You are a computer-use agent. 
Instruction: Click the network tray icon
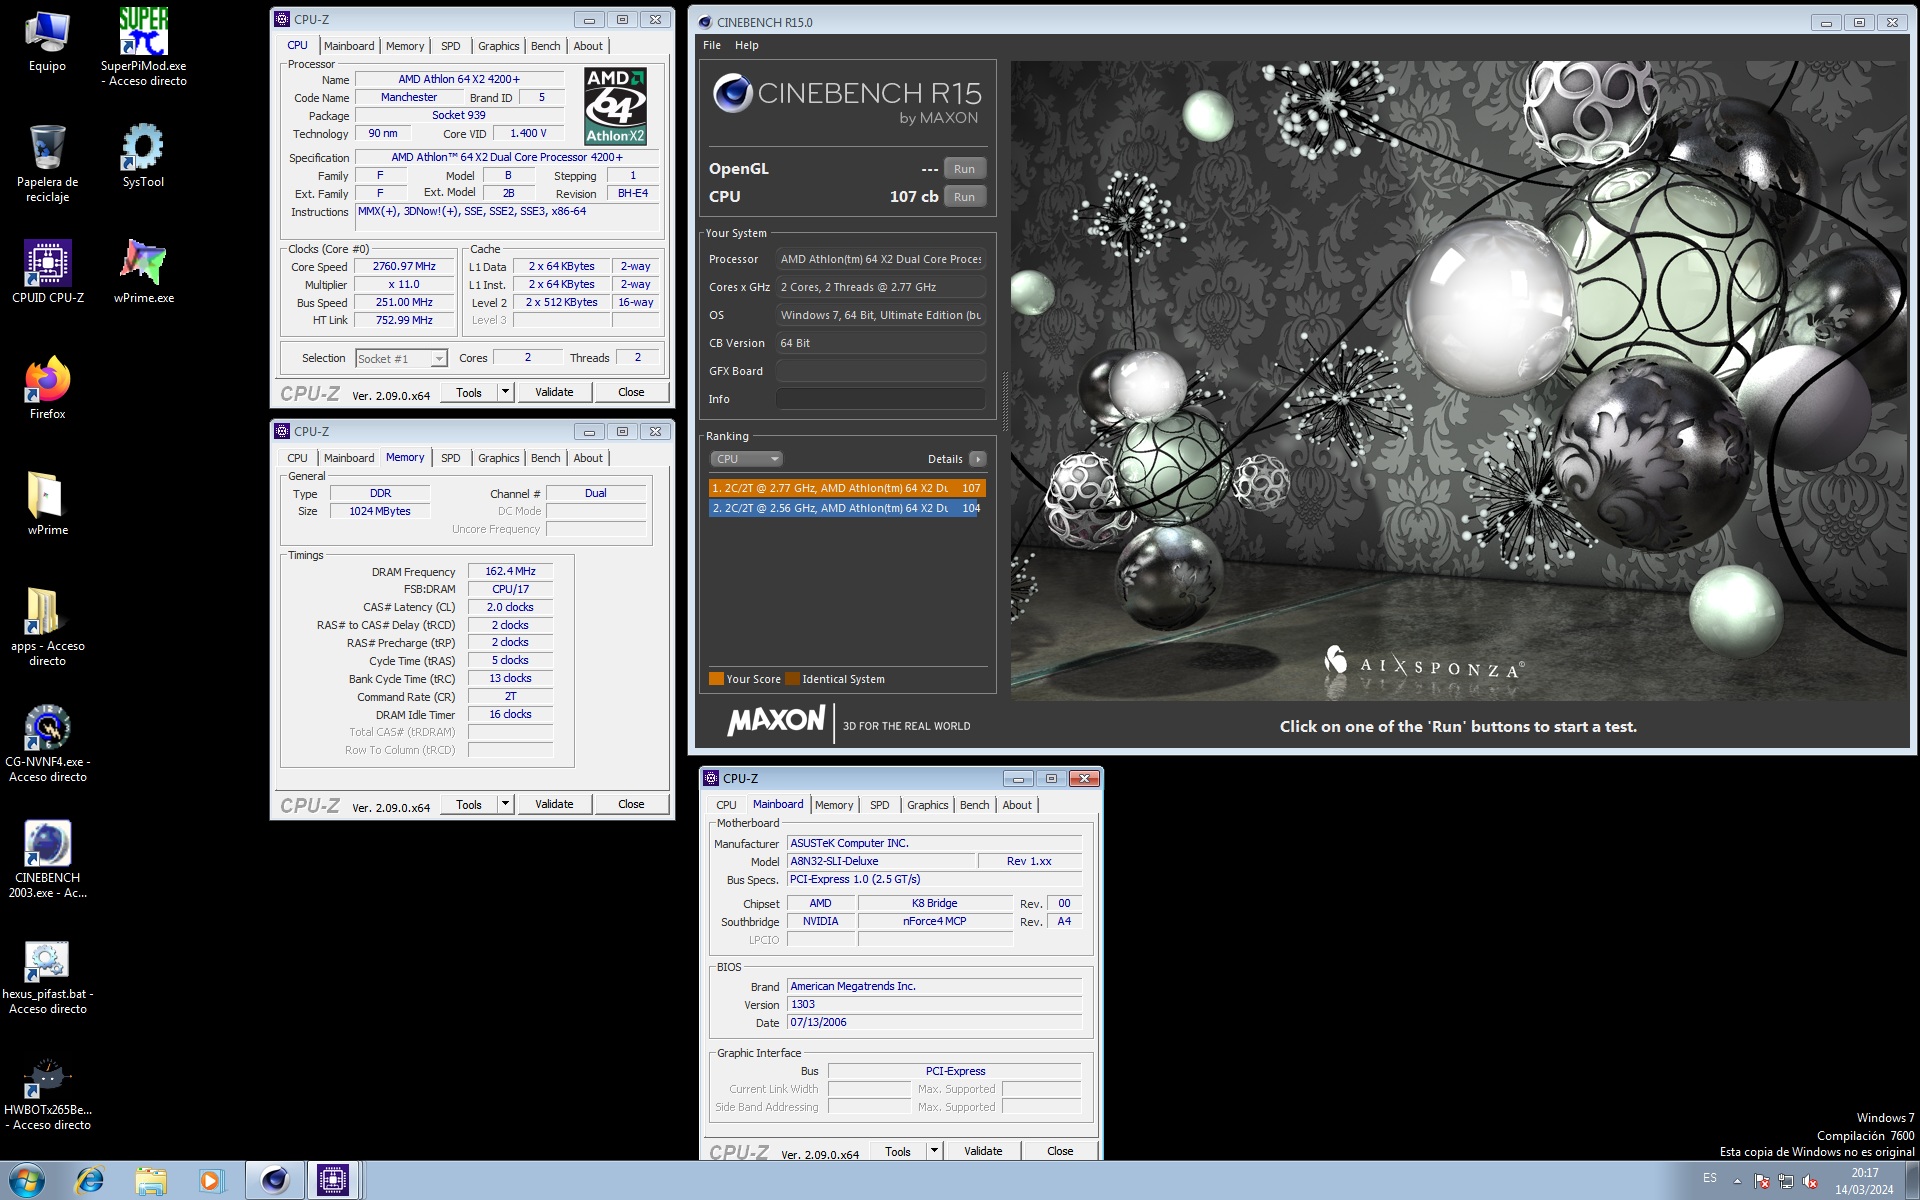click(1786, 1181)
